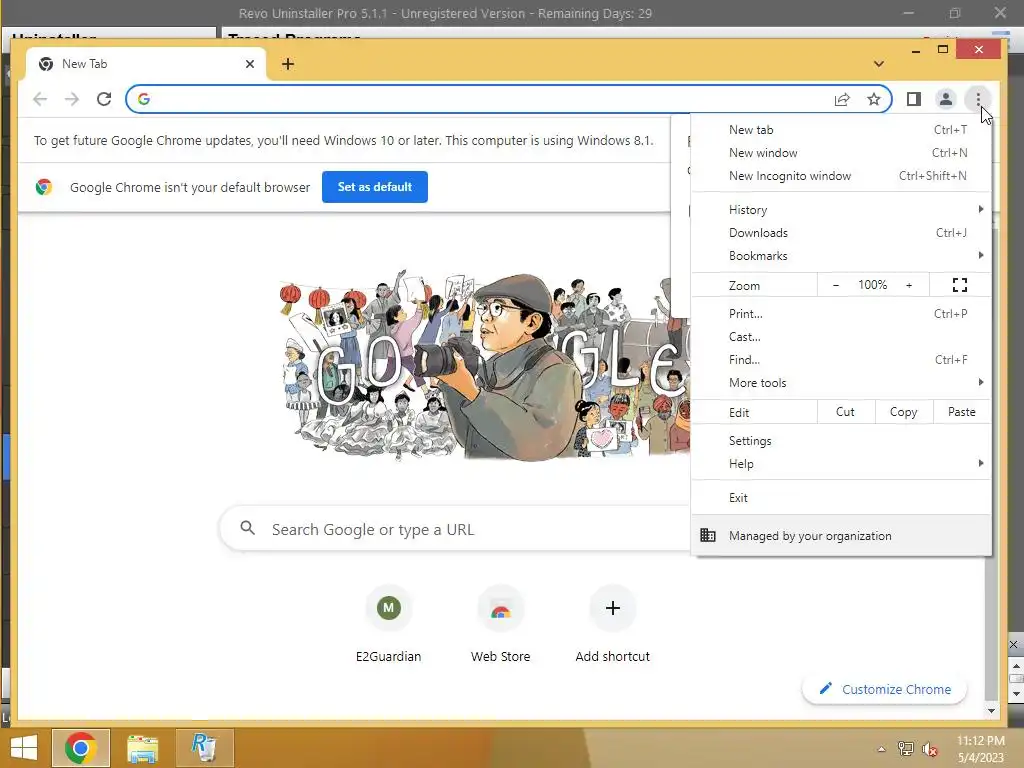The height and width of the screenshot is (768, 1024).
Task: Open Chrome three-dot menu button
Action: tap(978, 99)
